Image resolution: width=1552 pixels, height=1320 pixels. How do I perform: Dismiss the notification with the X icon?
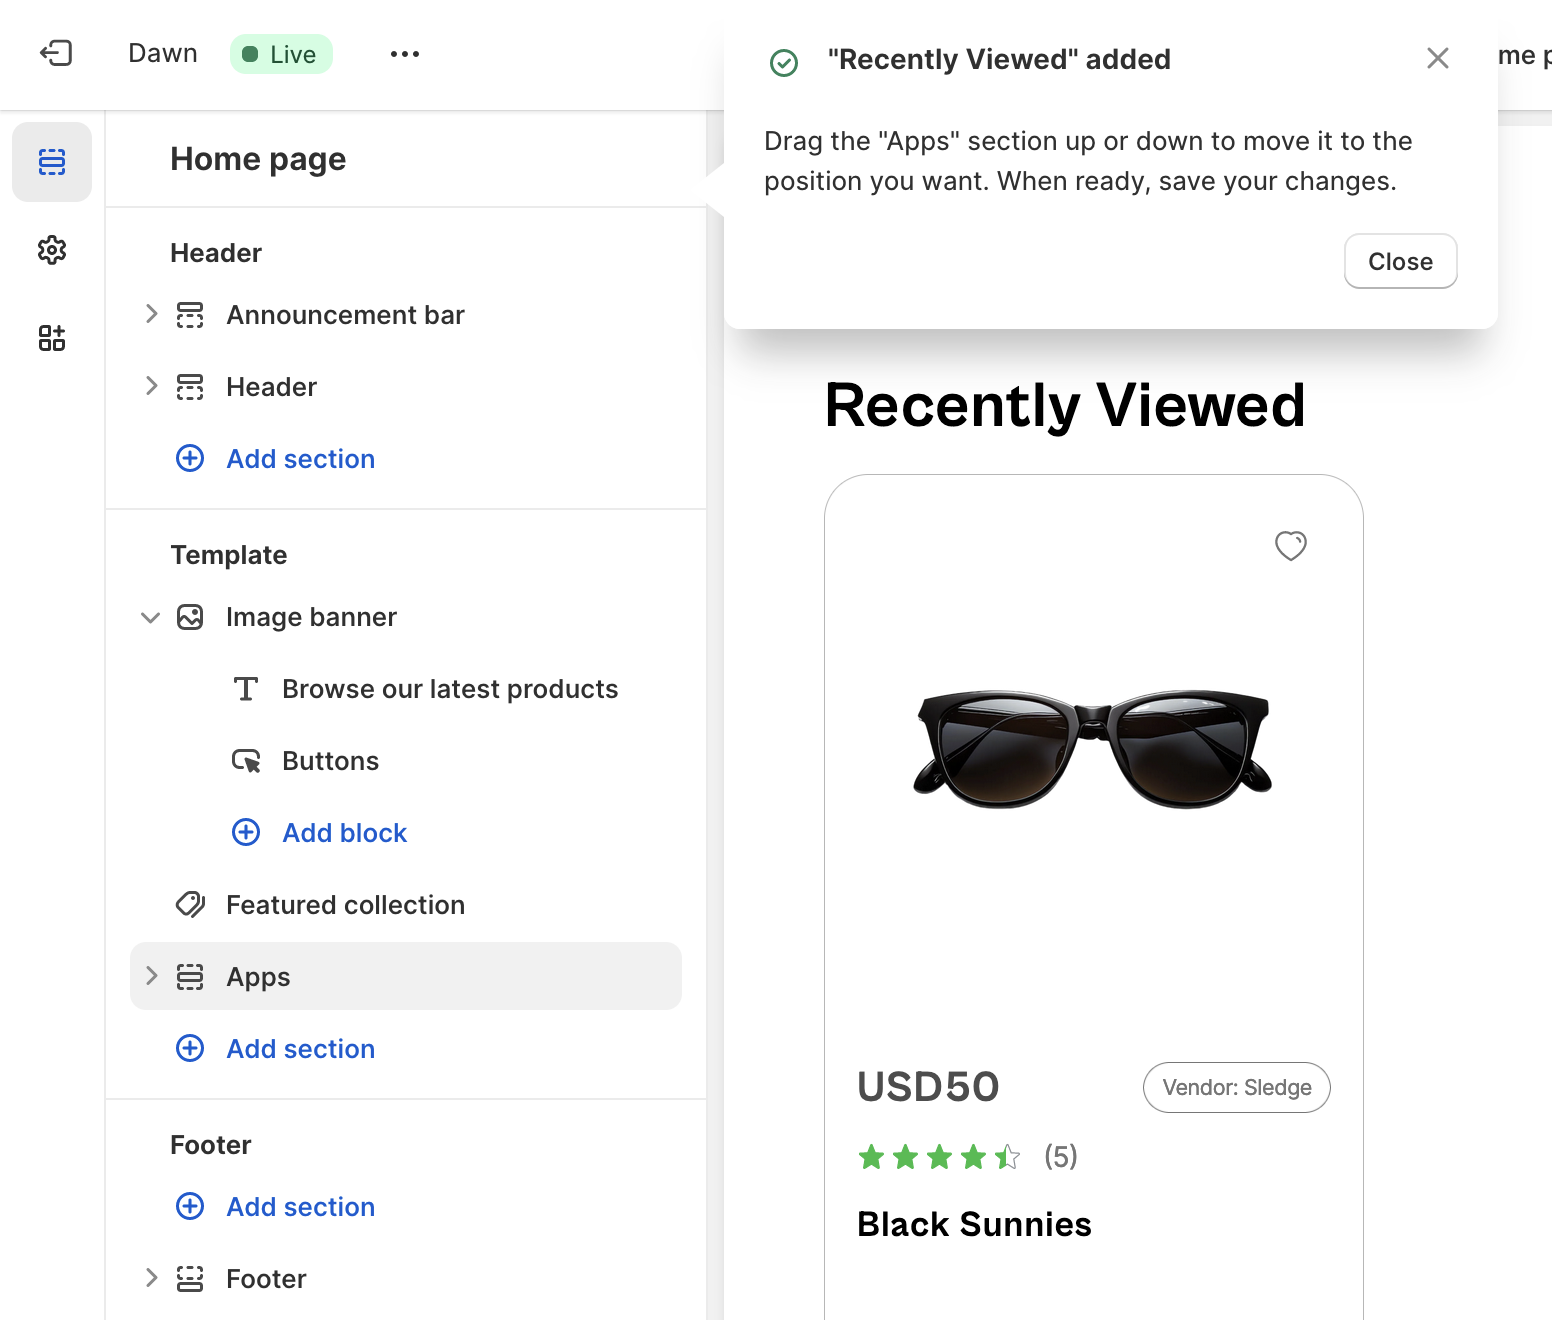(x=1437, y=59)
